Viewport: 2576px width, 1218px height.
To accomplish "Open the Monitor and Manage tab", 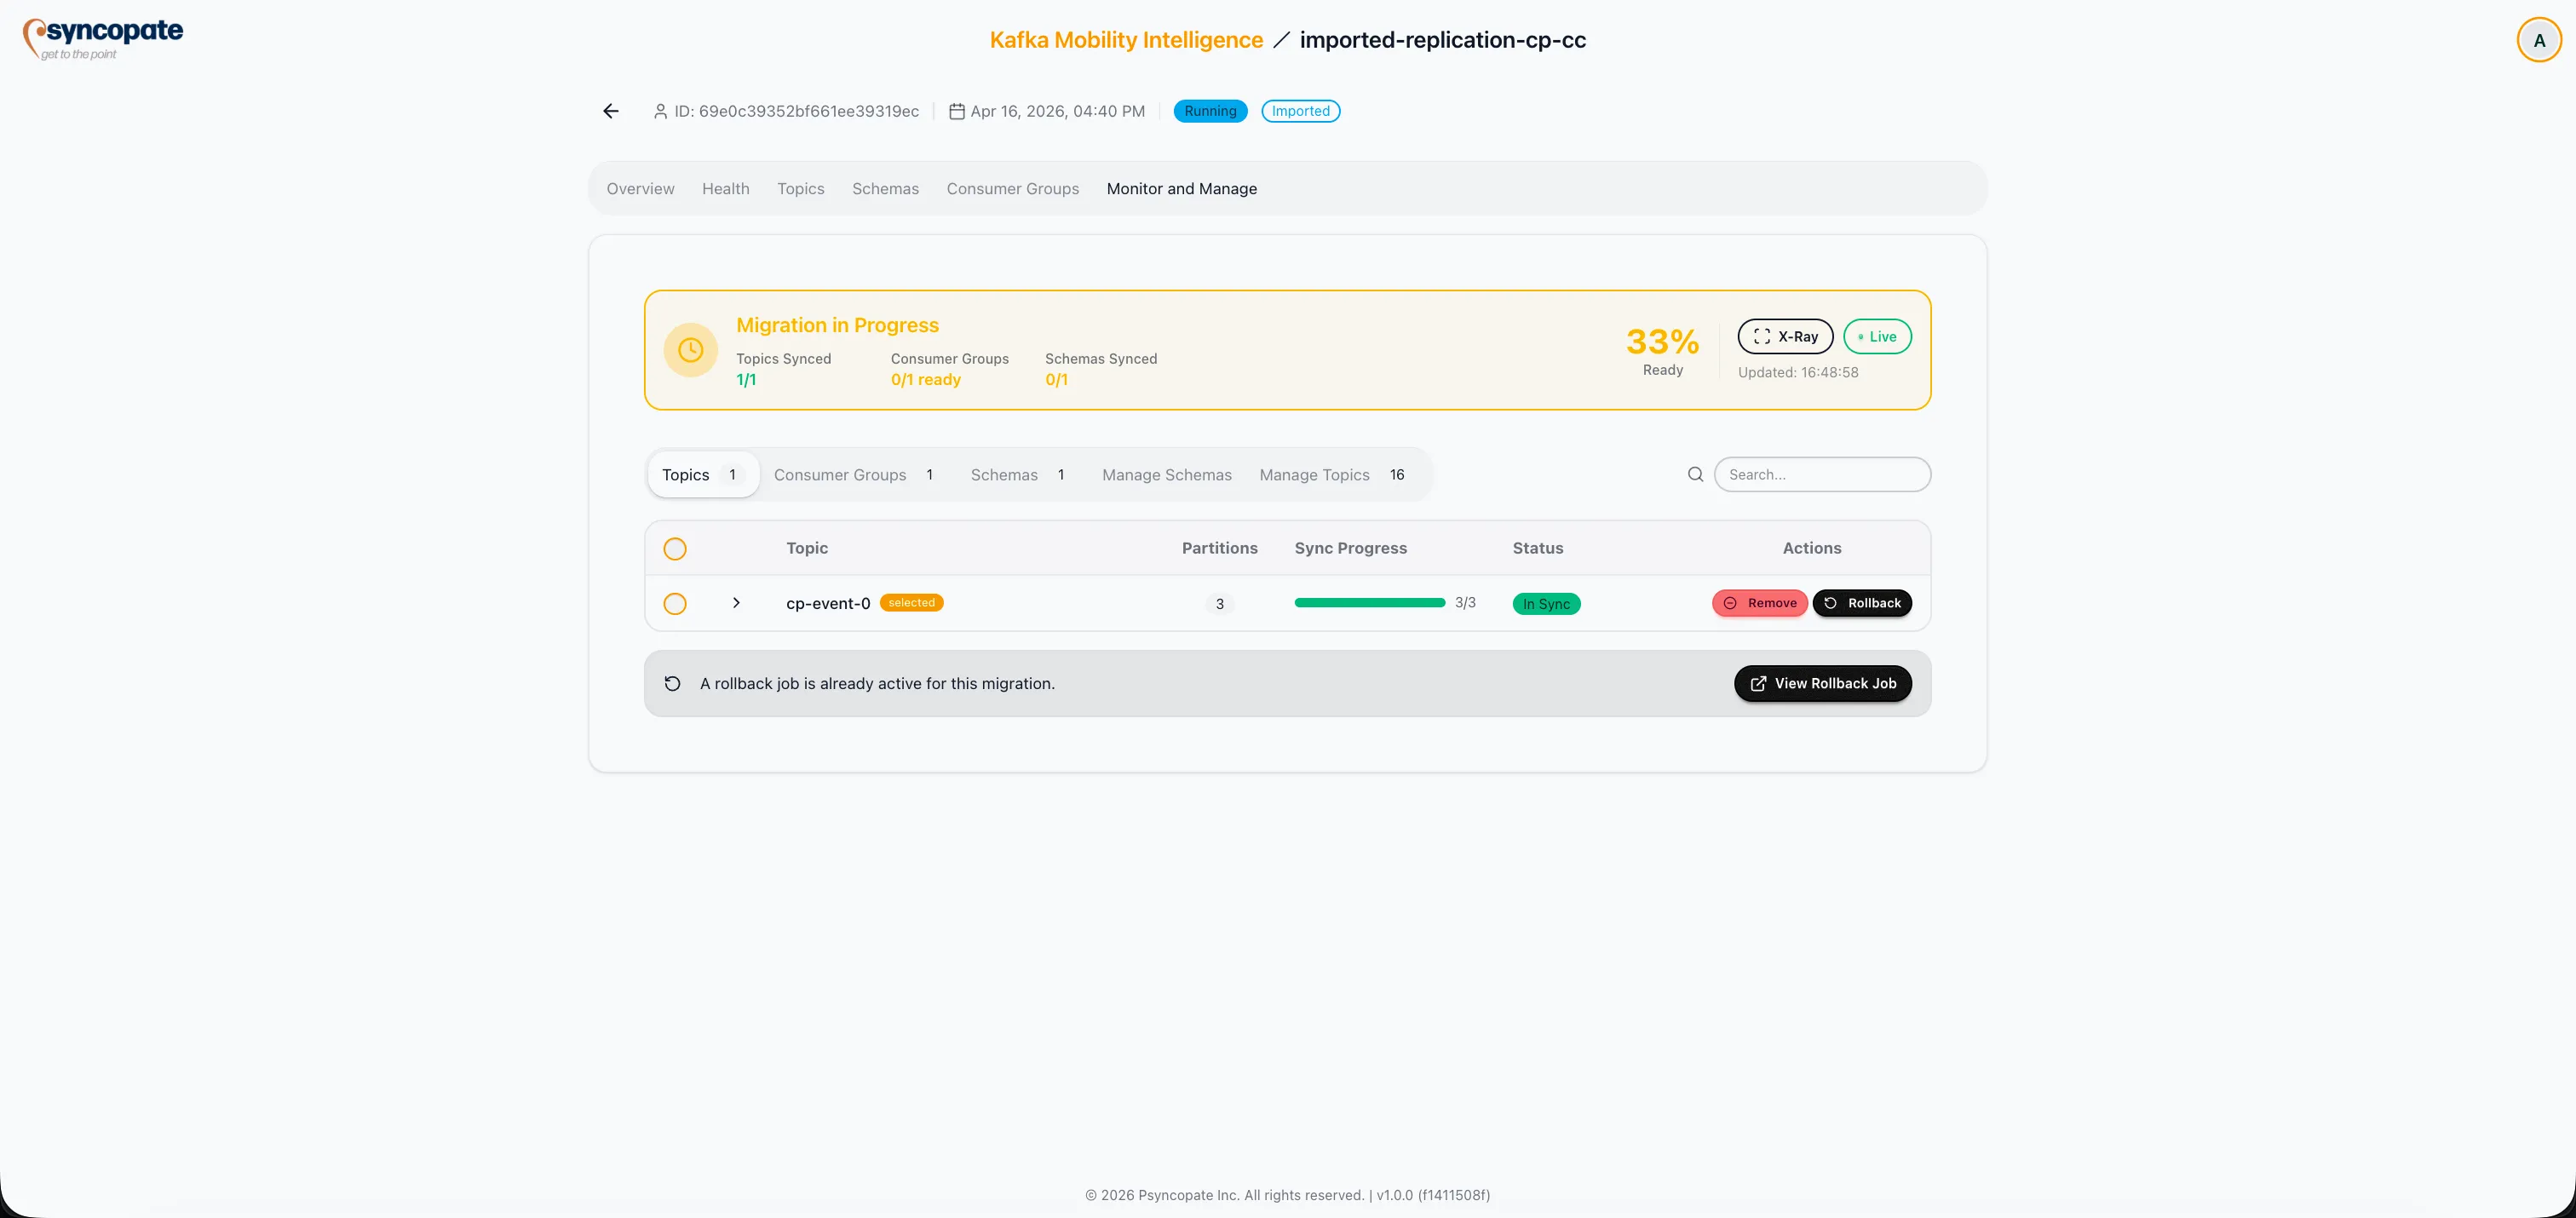I will coord(1182,189).
